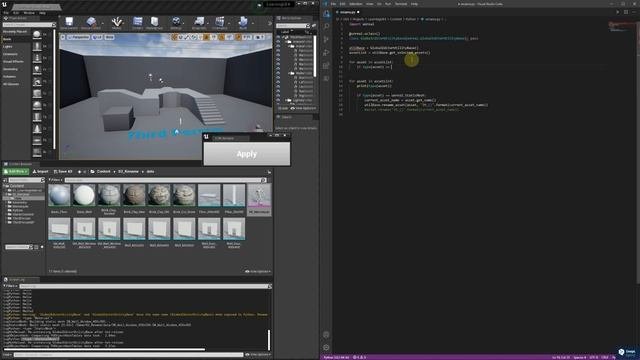Image resolution: width=640 pixels, height=360 pixels.
Task: Click Save All in Content Browser
Action: pyautogui.click(x=63, y=172)
